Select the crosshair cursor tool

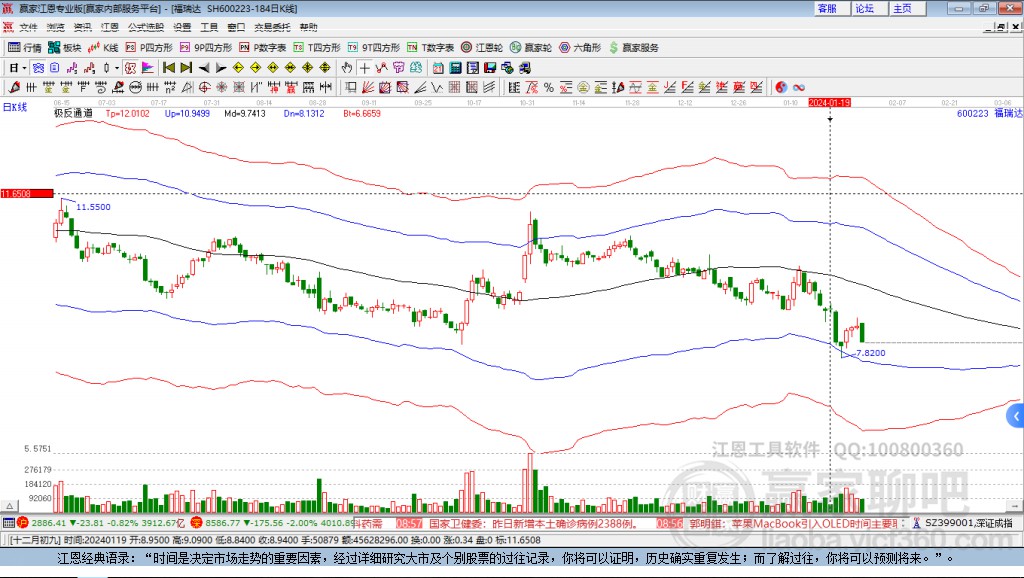coord(365,68)
